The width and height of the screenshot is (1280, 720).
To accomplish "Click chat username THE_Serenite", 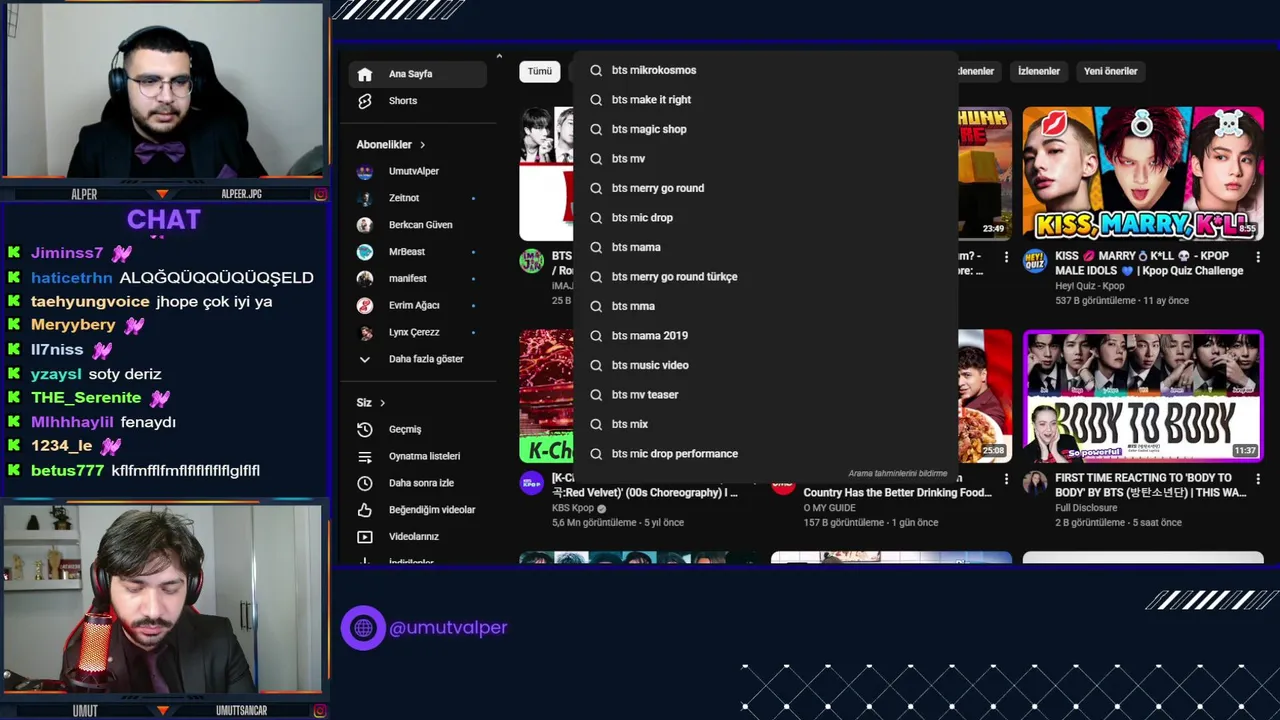I will pos(86,398).
